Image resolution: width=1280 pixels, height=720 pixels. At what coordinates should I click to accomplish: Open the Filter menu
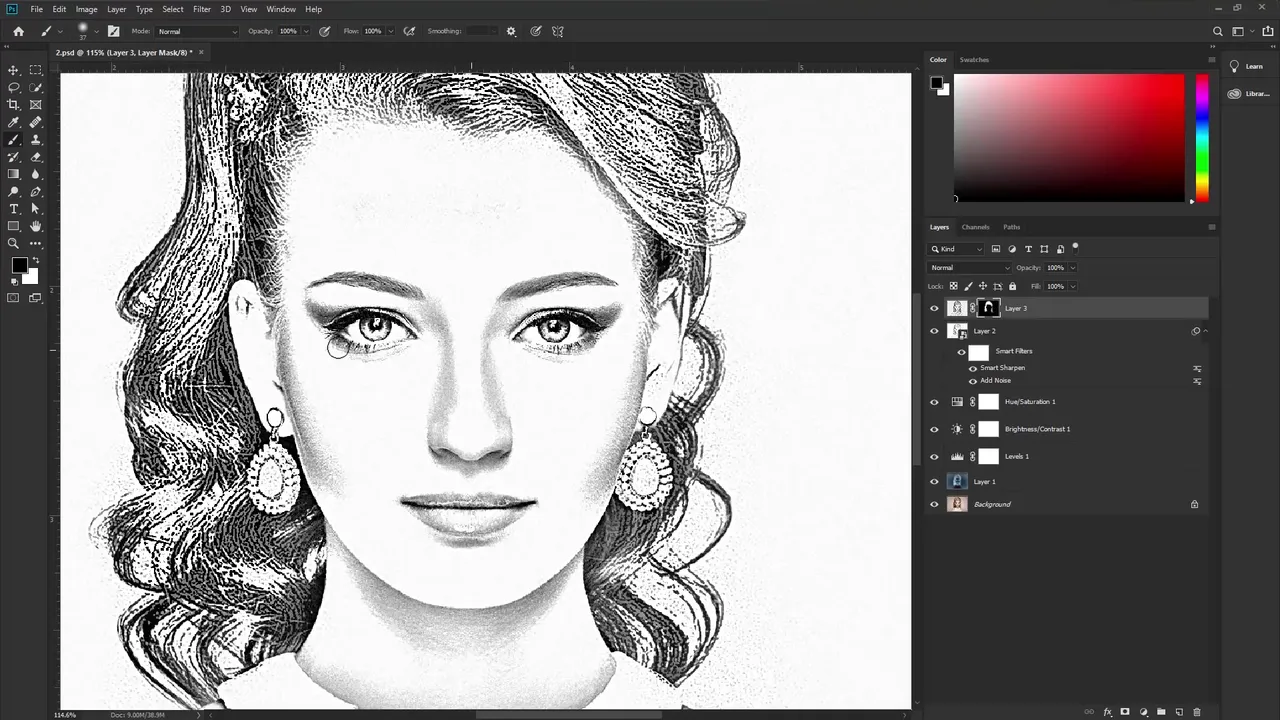[202, 9]
